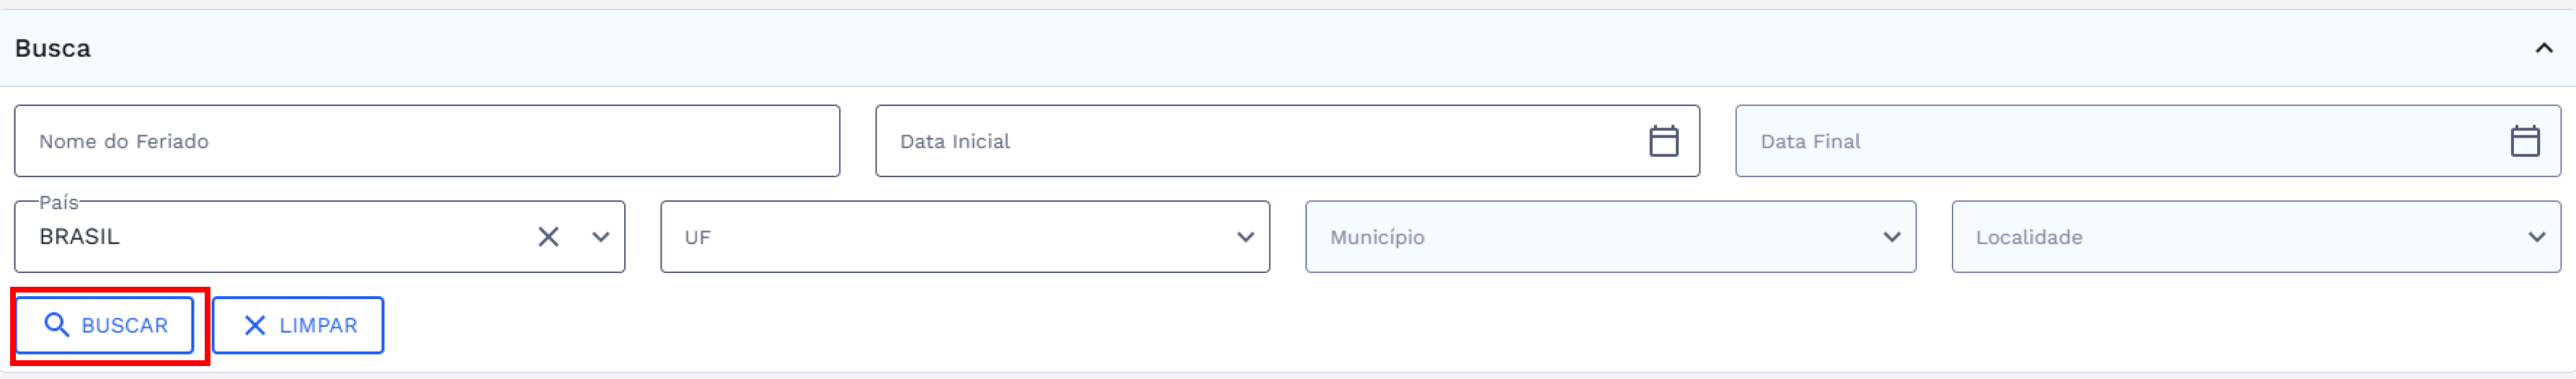The image size is (2576, 379).
Task: Open the Data Inicial calendar picker
Action: pos(1663,141)
